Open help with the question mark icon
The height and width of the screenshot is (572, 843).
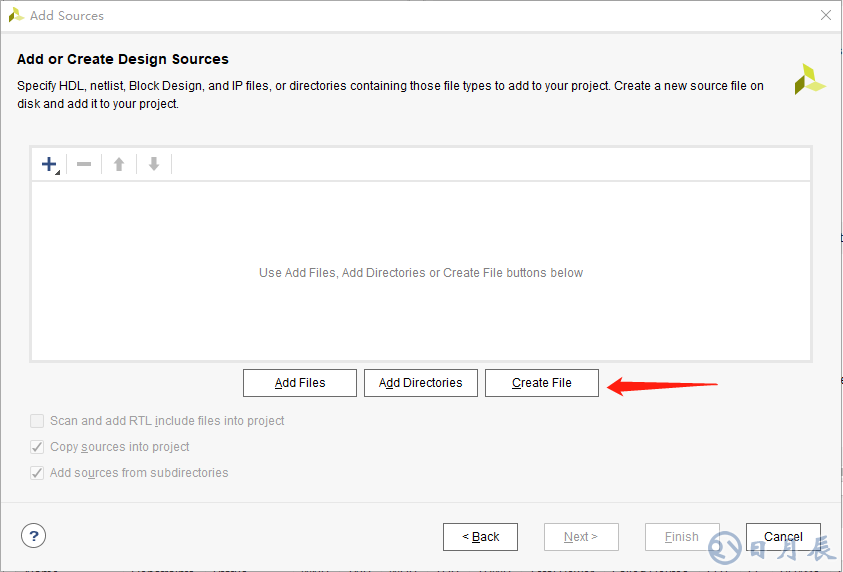tap(34, 536)
